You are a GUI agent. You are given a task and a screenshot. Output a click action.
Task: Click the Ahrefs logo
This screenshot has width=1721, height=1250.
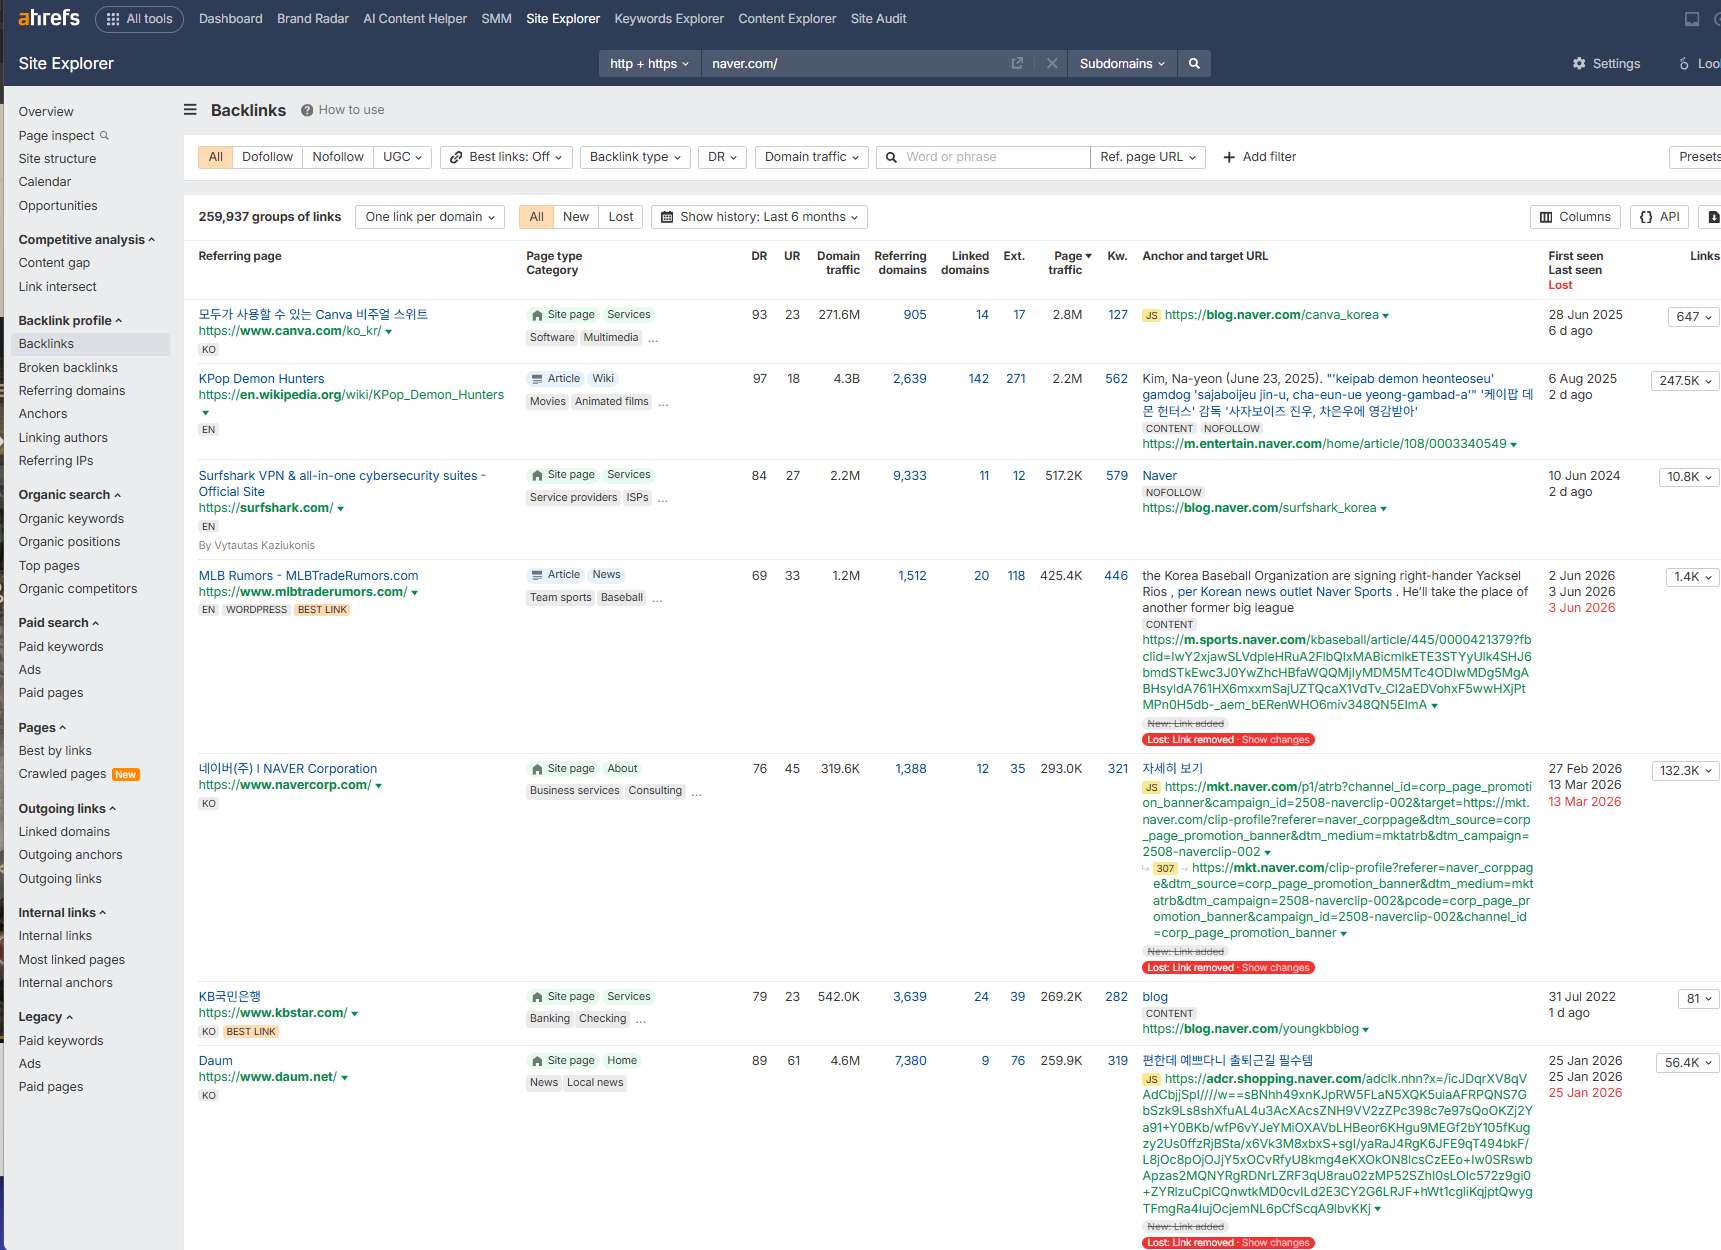(x=49, y=18)
